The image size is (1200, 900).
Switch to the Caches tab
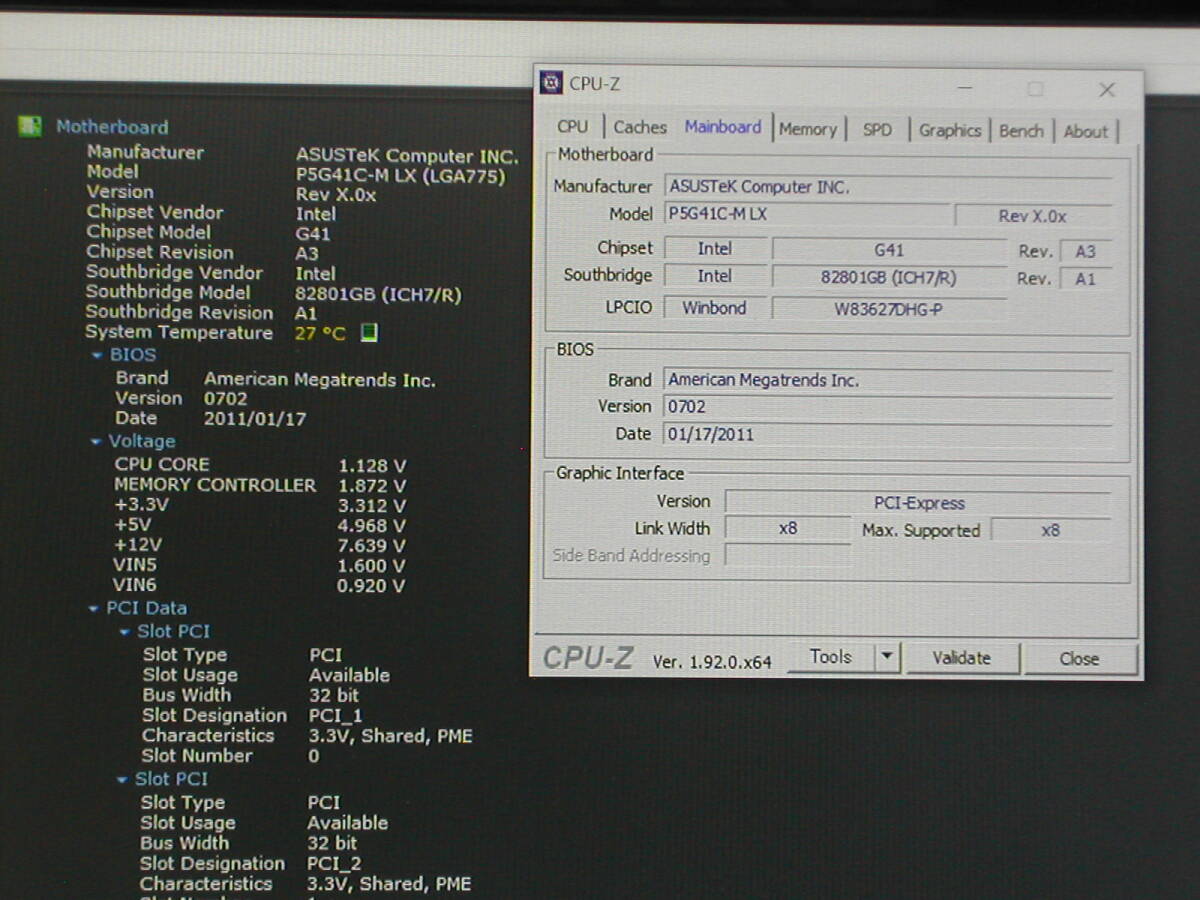[640, 127]
